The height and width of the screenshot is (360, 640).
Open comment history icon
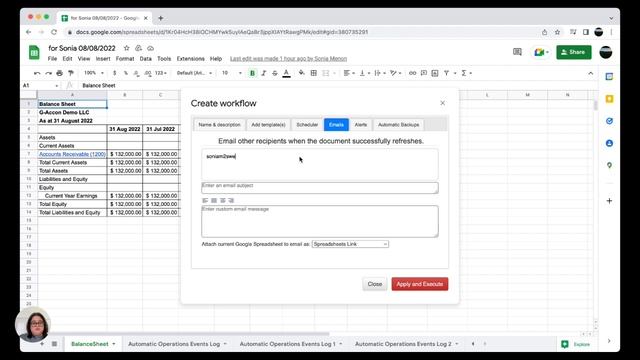pos(517,52)
